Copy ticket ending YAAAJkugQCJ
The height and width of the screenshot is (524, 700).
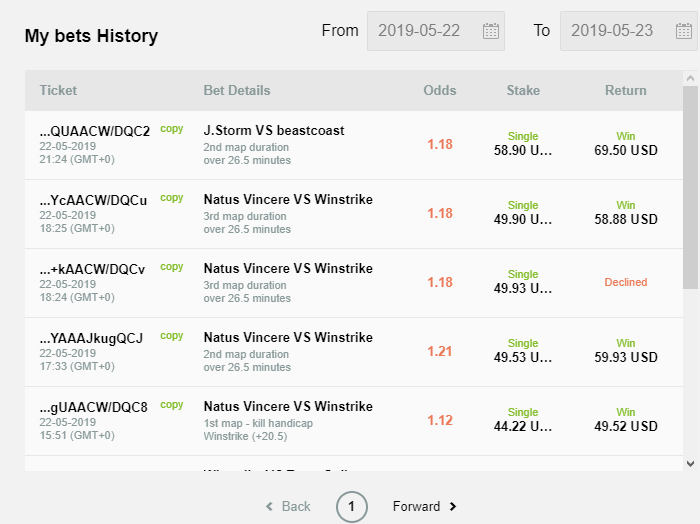(172, 336)
